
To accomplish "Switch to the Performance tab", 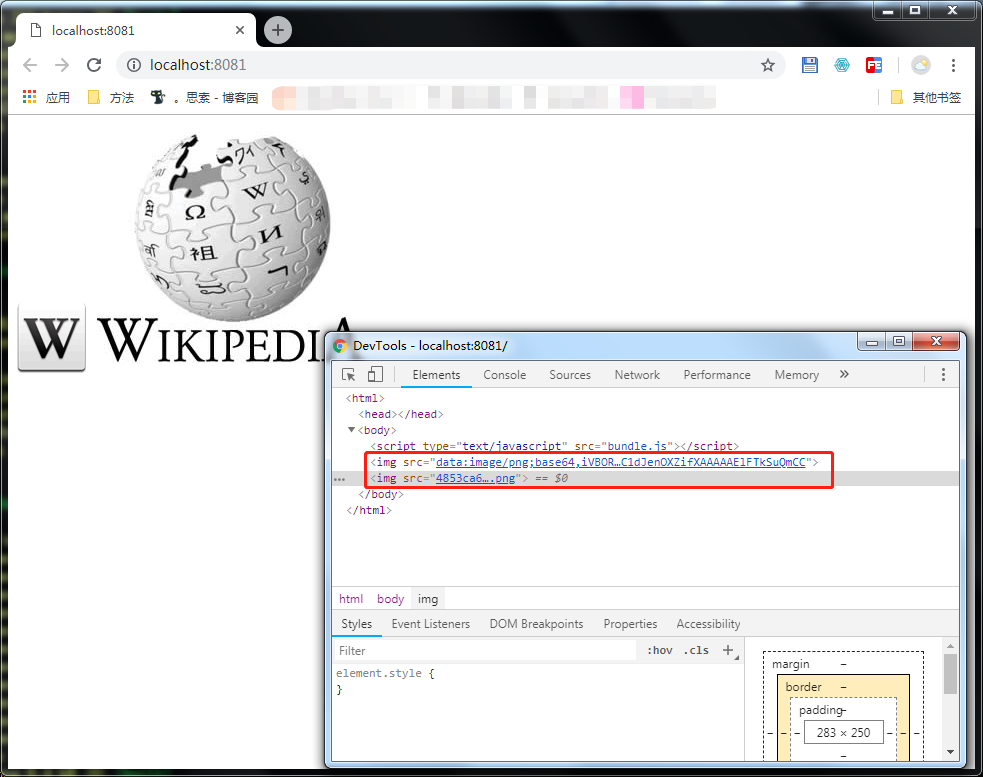I will click(x=717, y=374).
